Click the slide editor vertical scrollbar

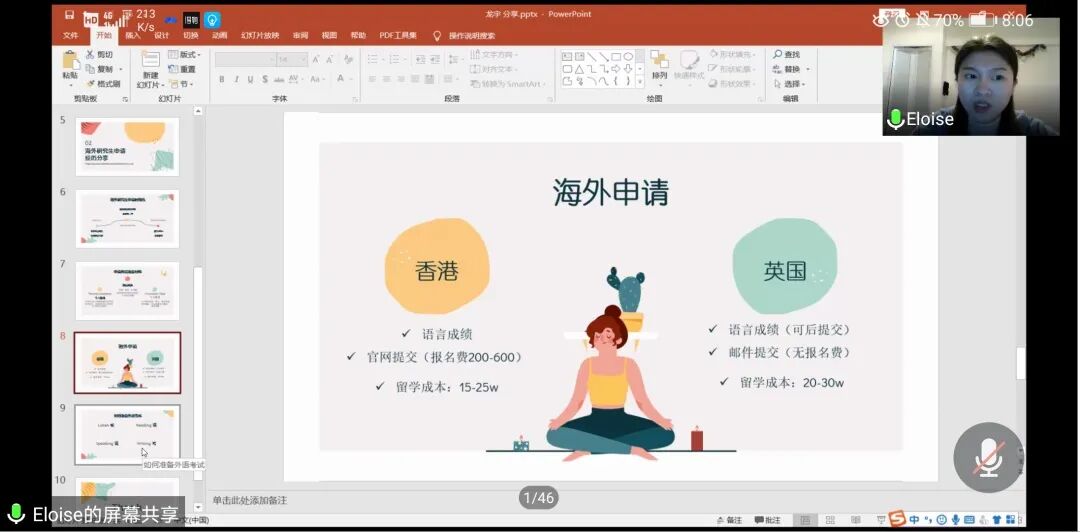point(1020,364)
